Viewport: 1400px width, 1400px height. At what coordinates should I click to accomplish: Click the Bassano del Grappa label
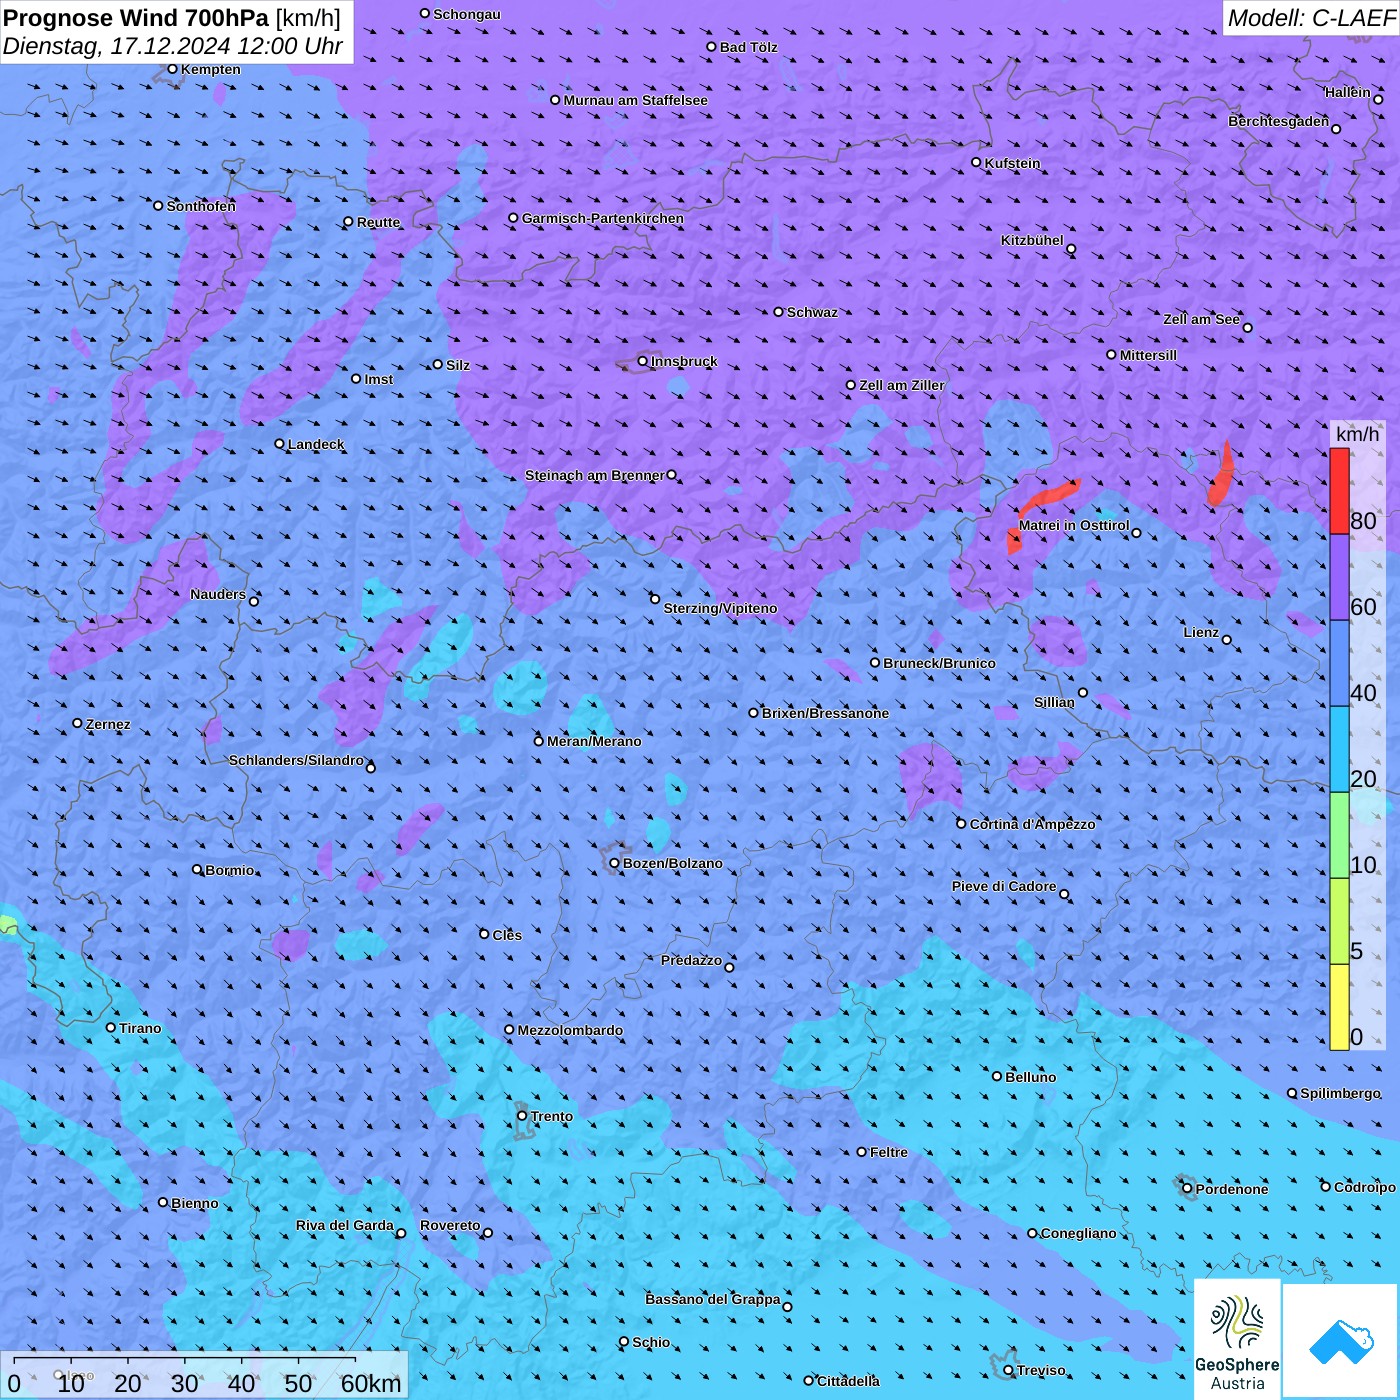[x=713, y=1299]
